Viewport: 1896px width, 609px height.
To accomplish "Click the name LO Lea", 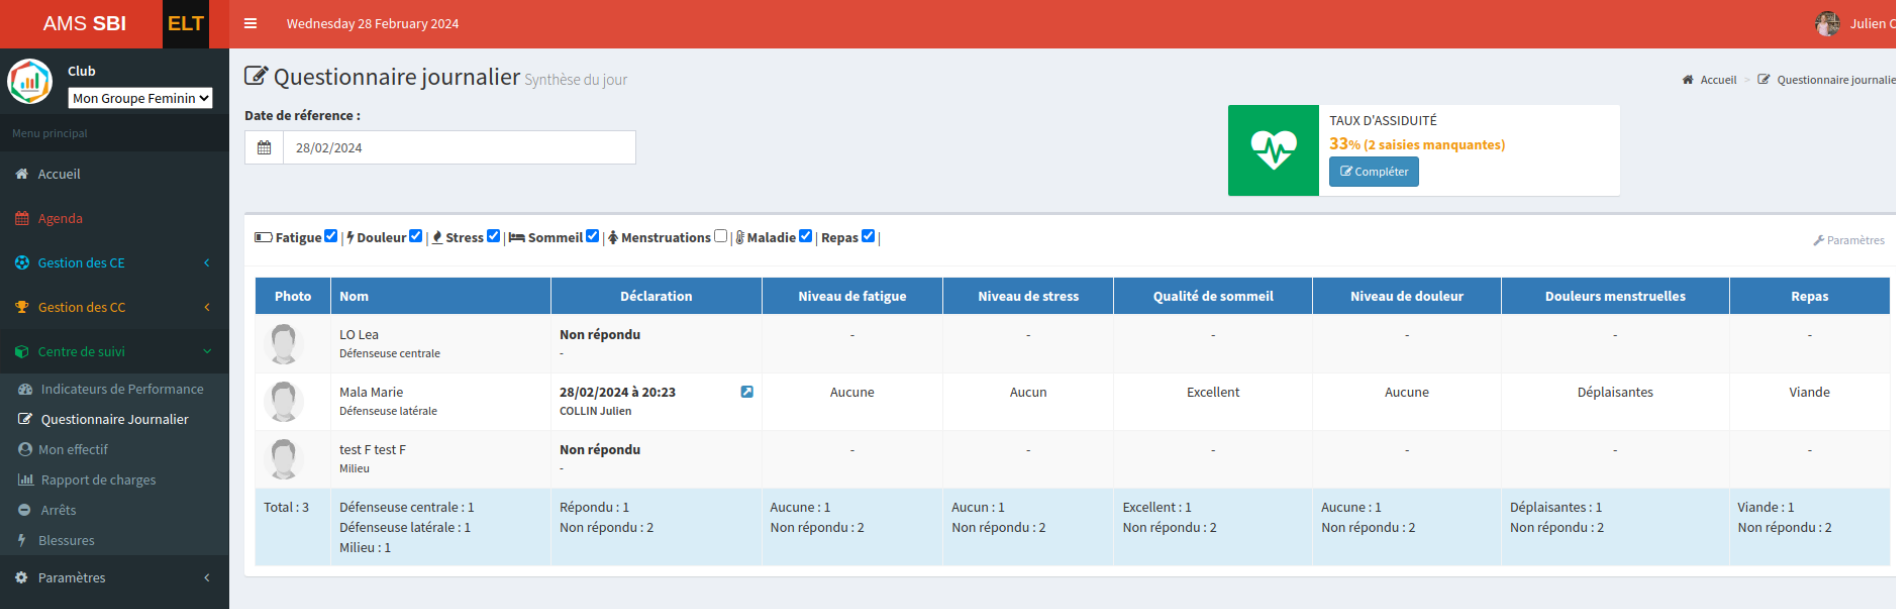I will click(x=359, y=335).
